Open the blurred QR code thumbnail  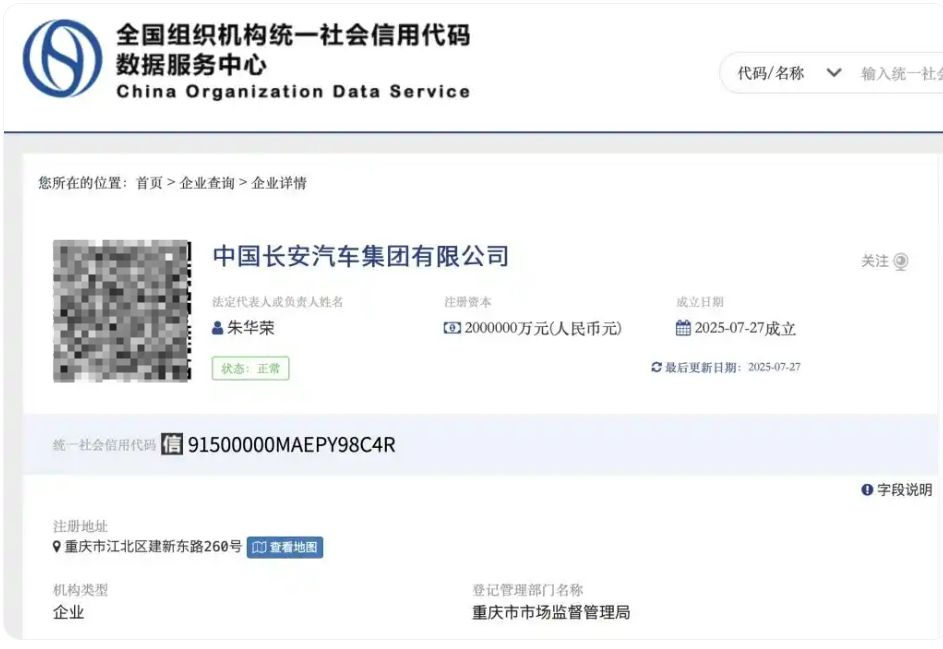tap(122, 311)
